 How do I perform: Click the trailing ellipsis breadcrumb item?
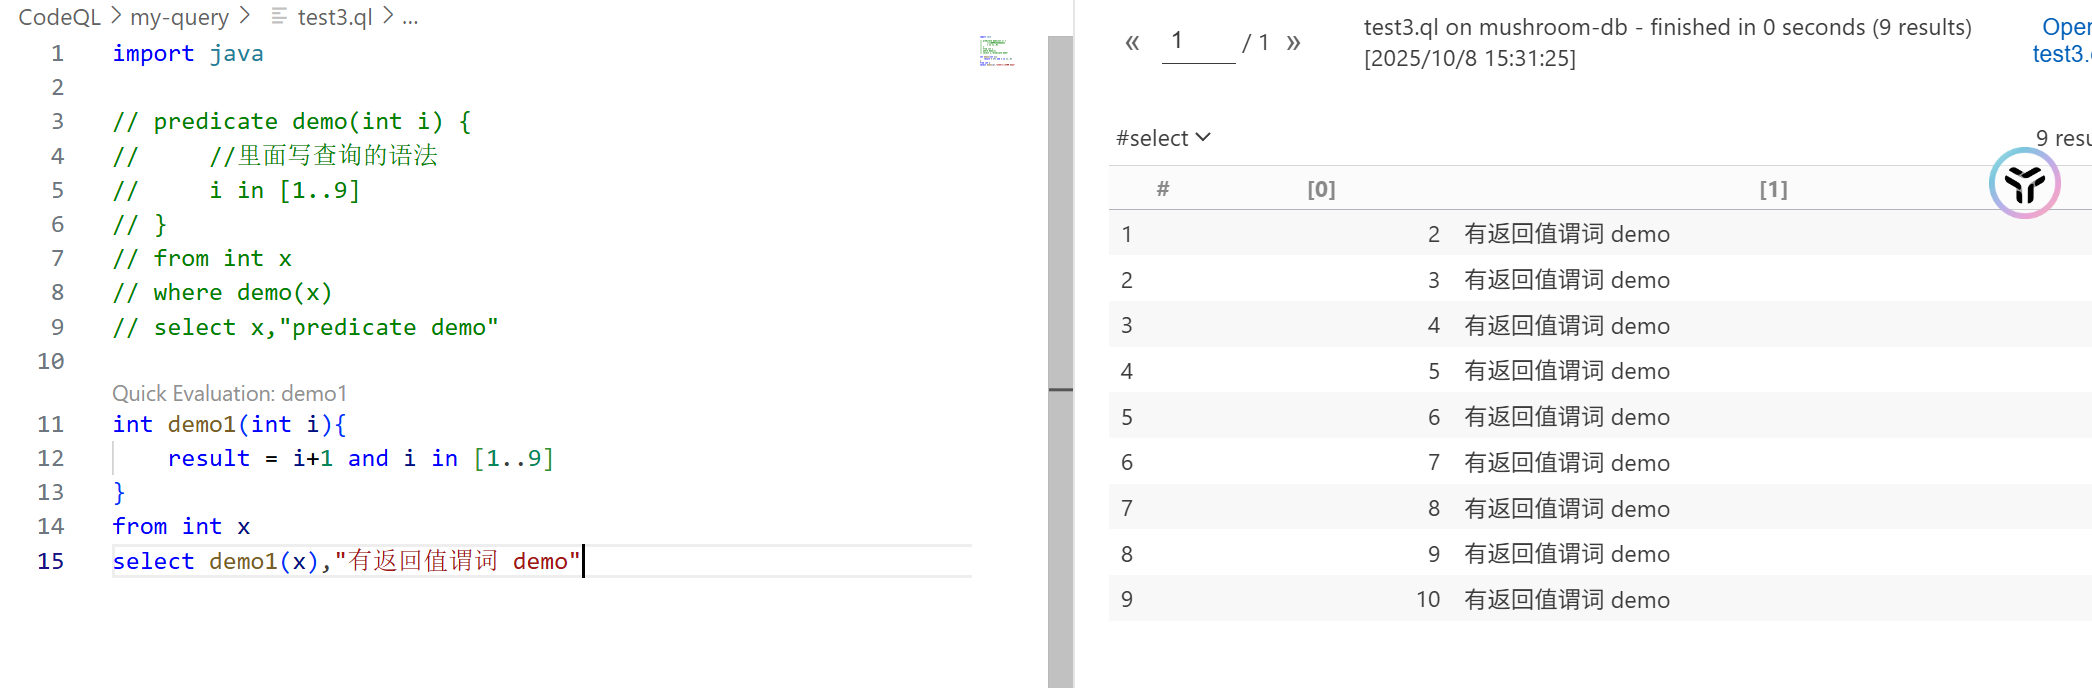click(x=410, y=17)
